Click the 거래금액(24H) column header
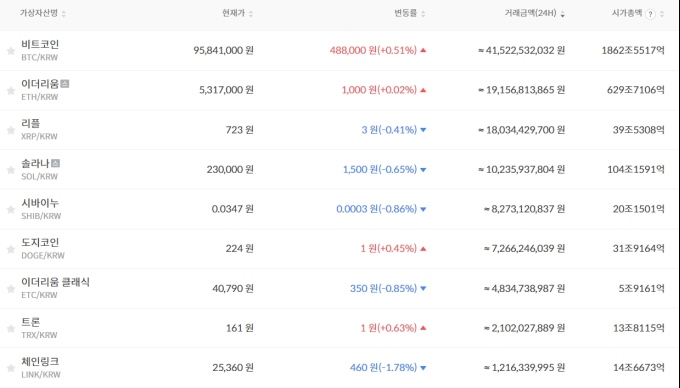The height and width of the screenshot is (388, 680). [x=530, y=13]
